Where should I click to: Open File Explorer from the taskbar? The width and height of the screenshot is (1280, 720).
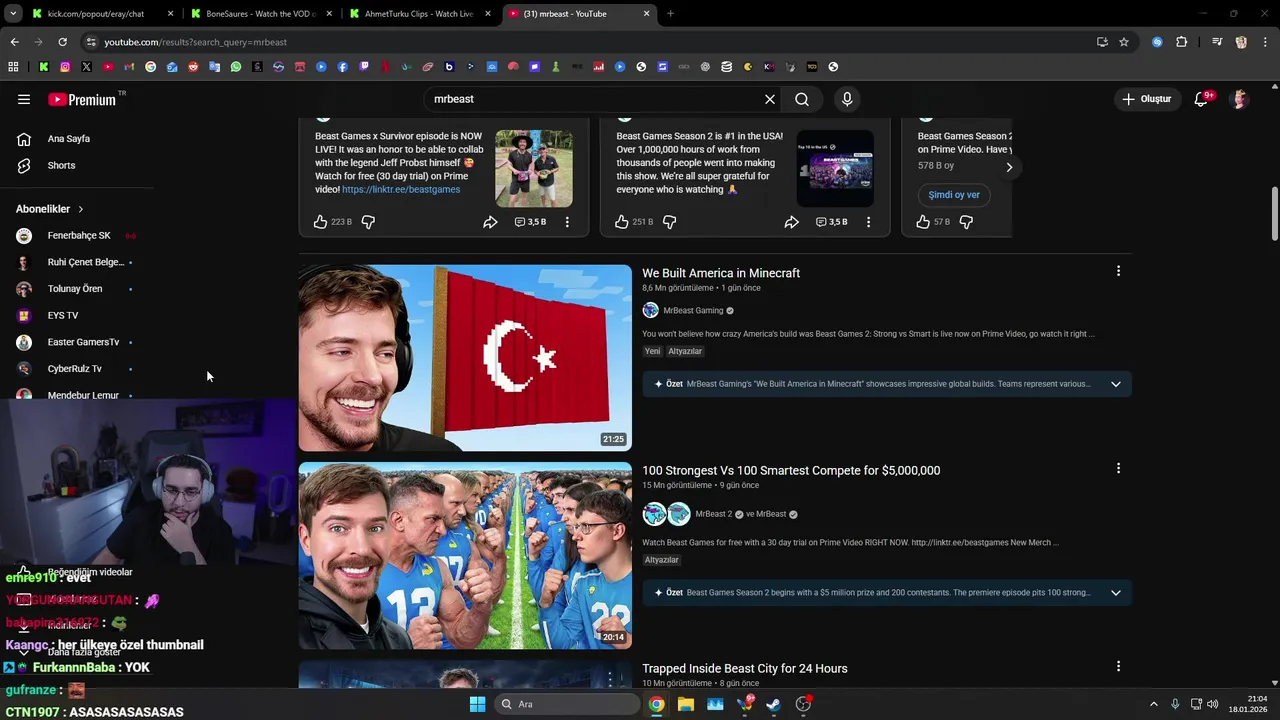(686, 704)
